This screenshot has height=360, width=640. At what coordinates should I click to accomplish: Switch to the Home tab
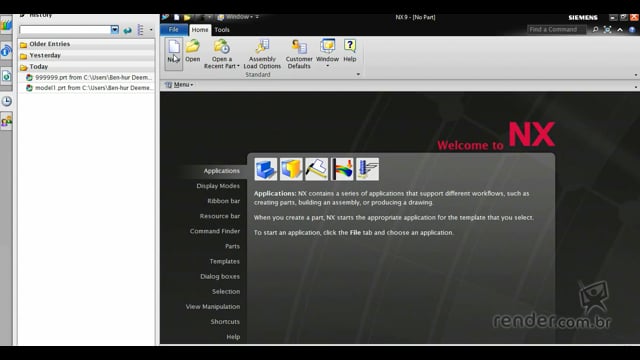pos(200,29)
